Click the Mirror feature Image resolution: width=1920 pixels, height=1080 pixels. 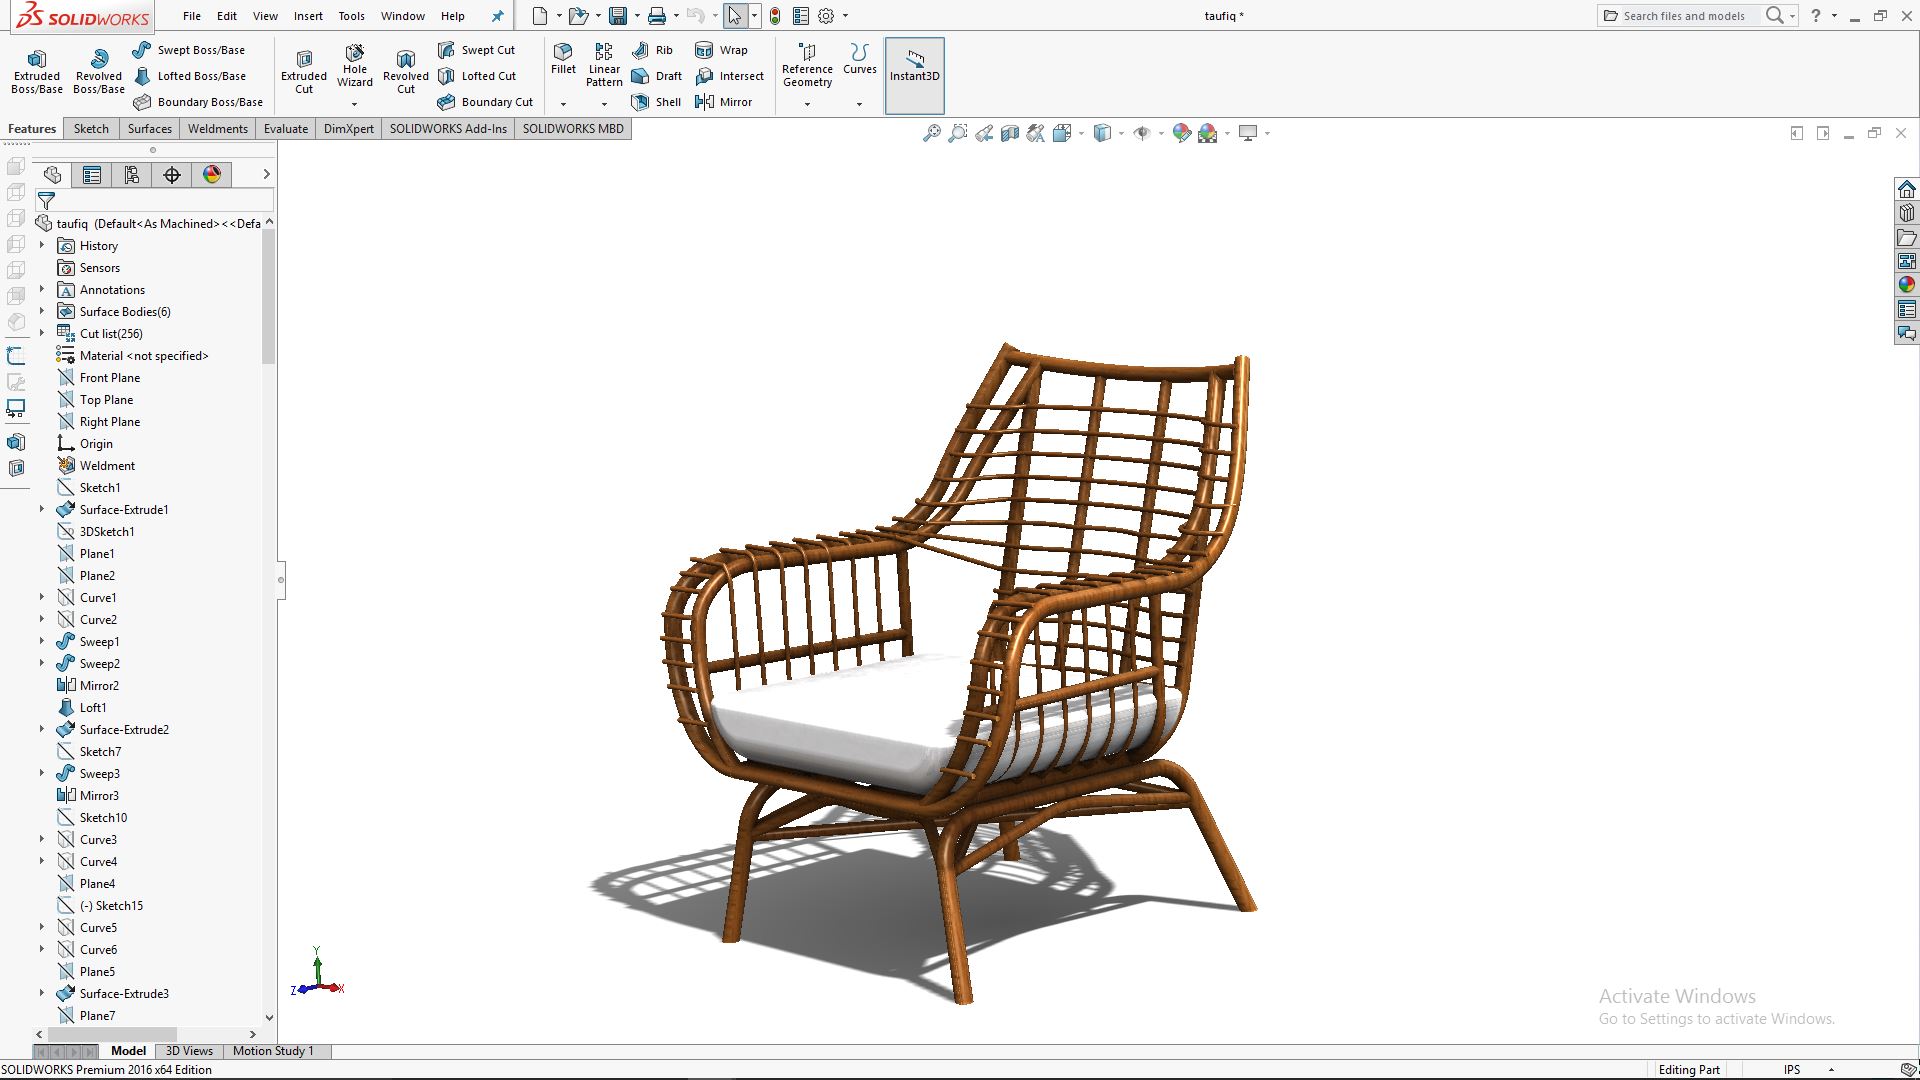pyautogui.click(x=723, y=102)
